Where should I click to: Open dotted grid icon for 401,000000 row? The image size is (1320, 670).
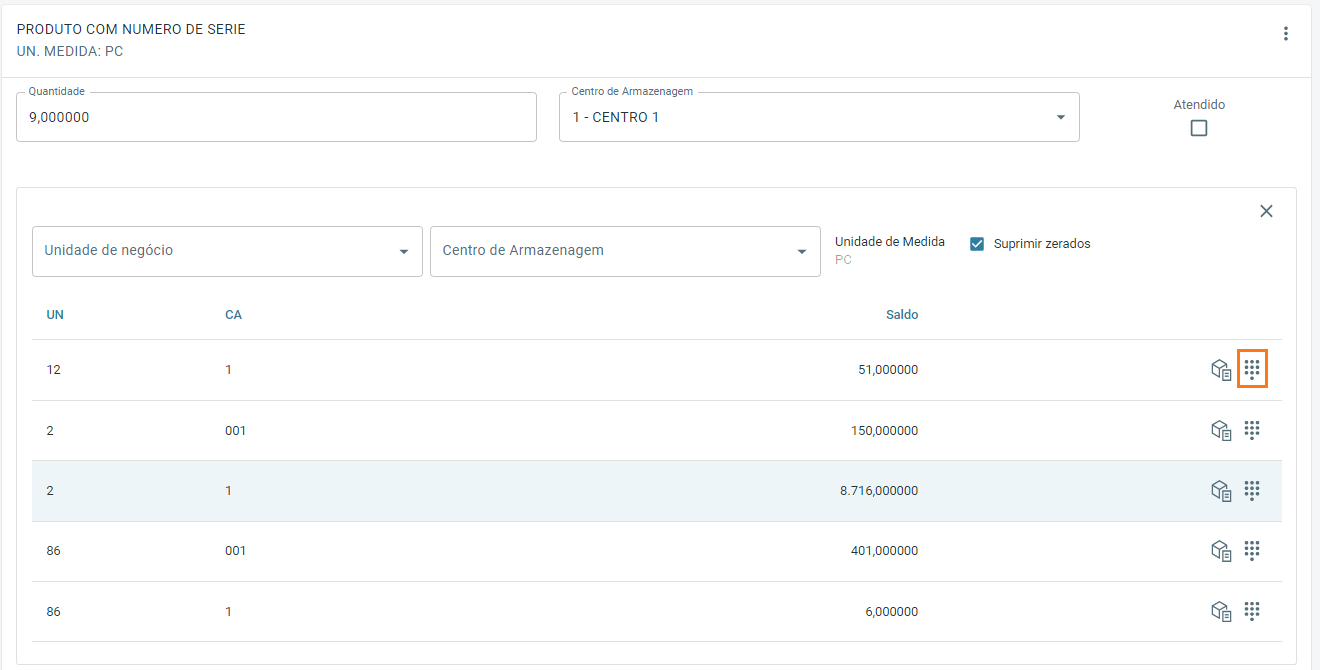coord(1252,551)
